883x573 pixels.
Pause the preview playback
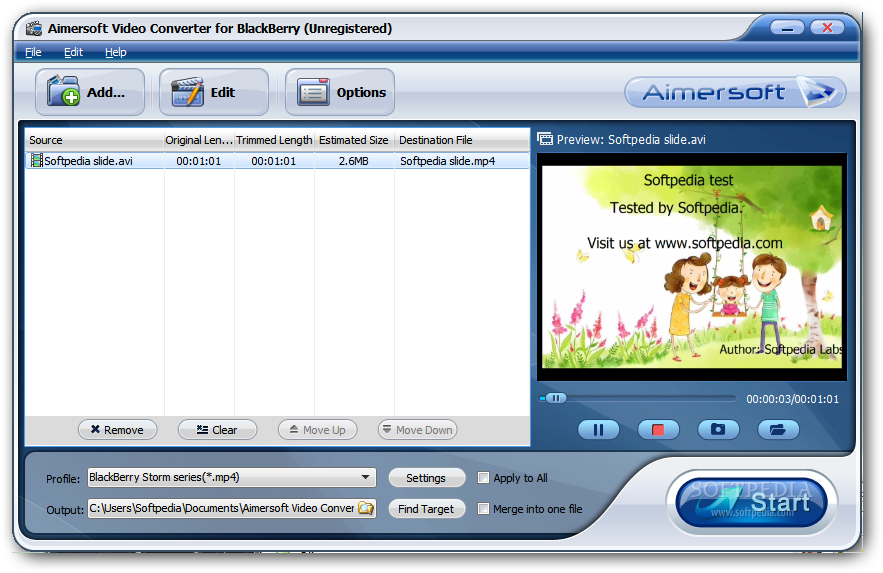599,430
